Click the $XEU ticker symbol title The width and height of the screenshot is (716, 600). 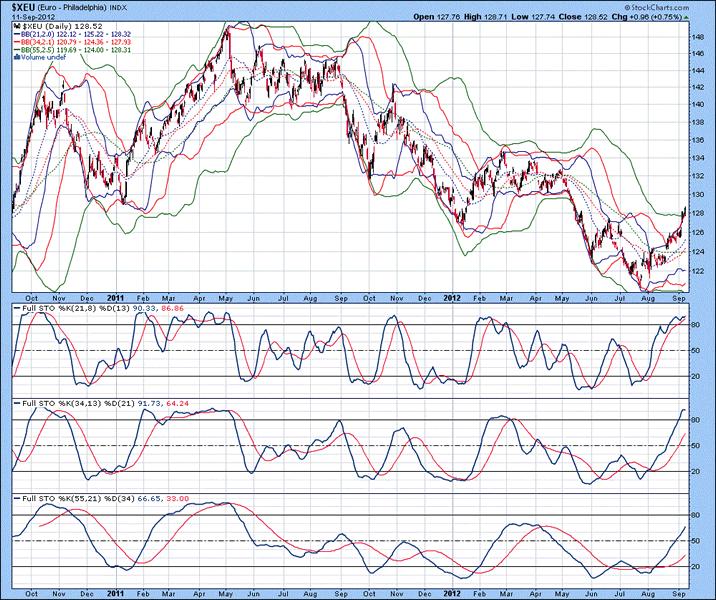(22, 6)
